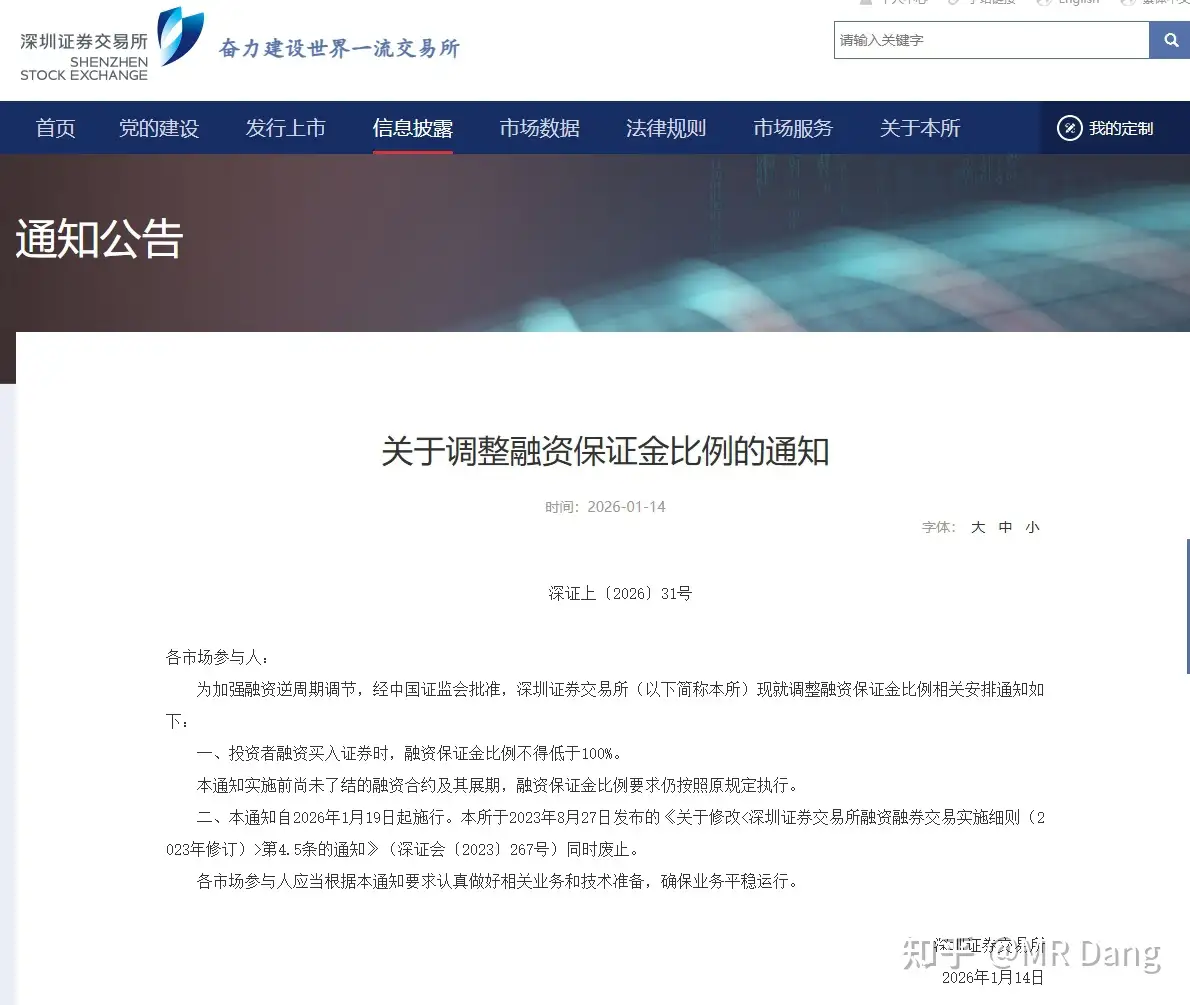Viewport: 1190px width, 1005px height.
Task: Click 市场服务 in the navigation bar
Action: [792, 128]
